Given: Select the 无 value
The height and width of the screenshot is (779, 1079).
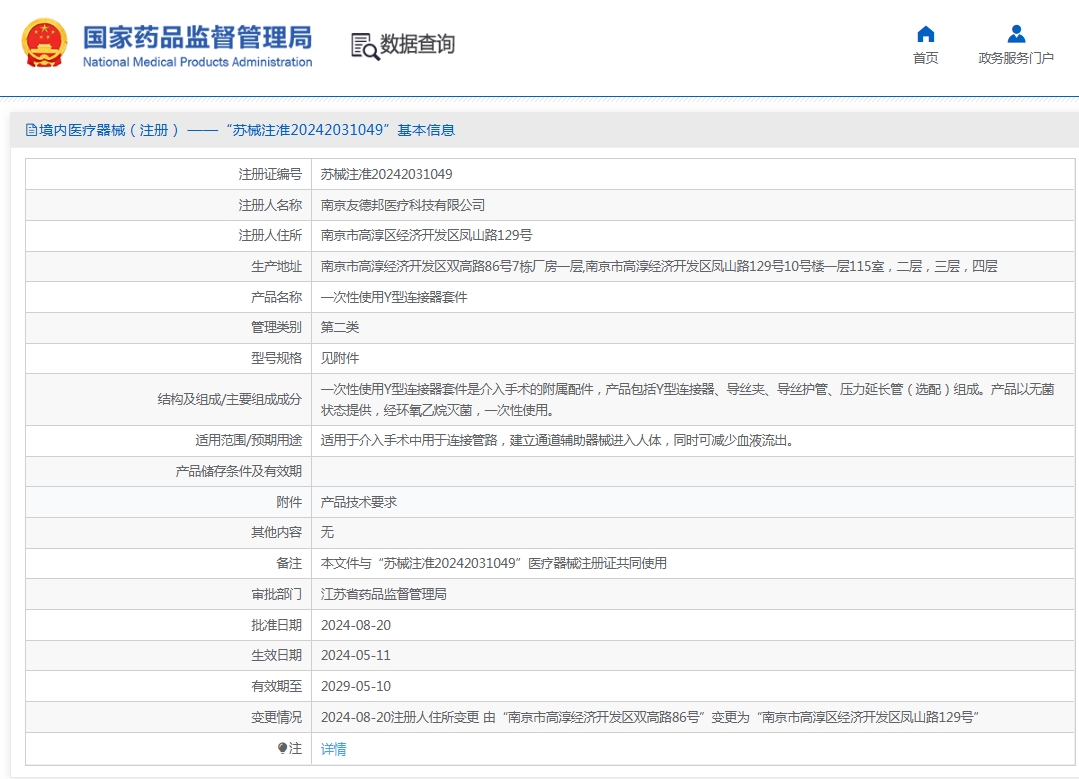Looking at the screenshot, I should coord(328,532).
